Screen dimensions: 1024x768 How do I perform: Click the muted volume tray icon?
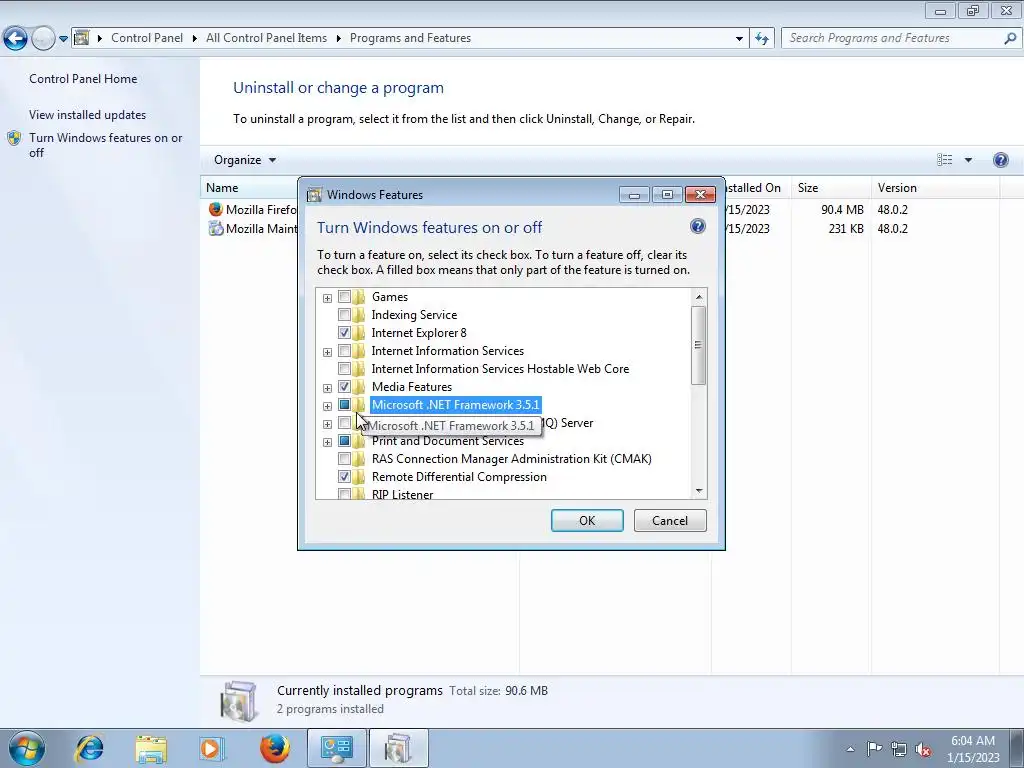coord(923,749)
